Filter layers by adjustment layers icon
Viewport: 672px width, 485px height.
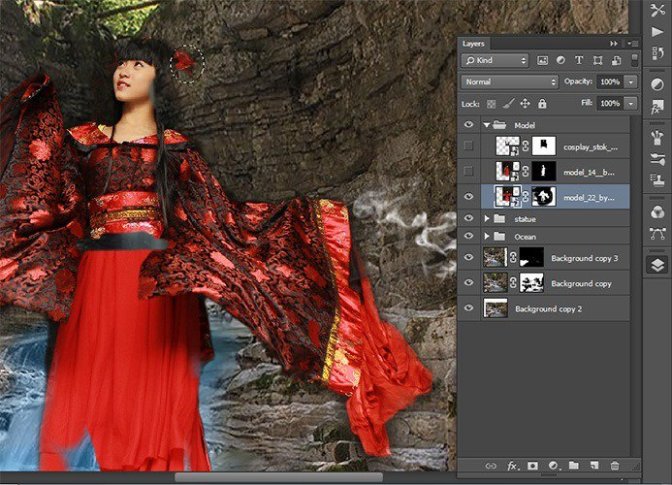(x=561, y=60)
